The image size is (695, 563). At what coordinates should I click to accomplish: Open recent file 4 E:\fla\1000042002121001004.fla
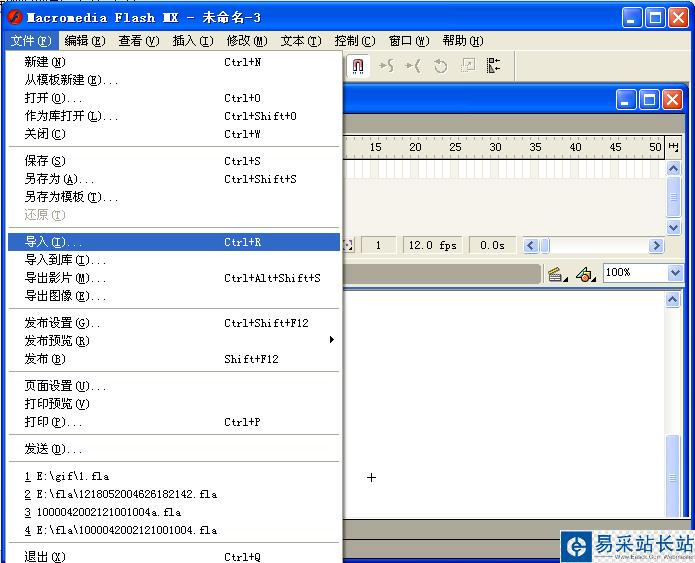pyautogui.click(x=174, y=530)
